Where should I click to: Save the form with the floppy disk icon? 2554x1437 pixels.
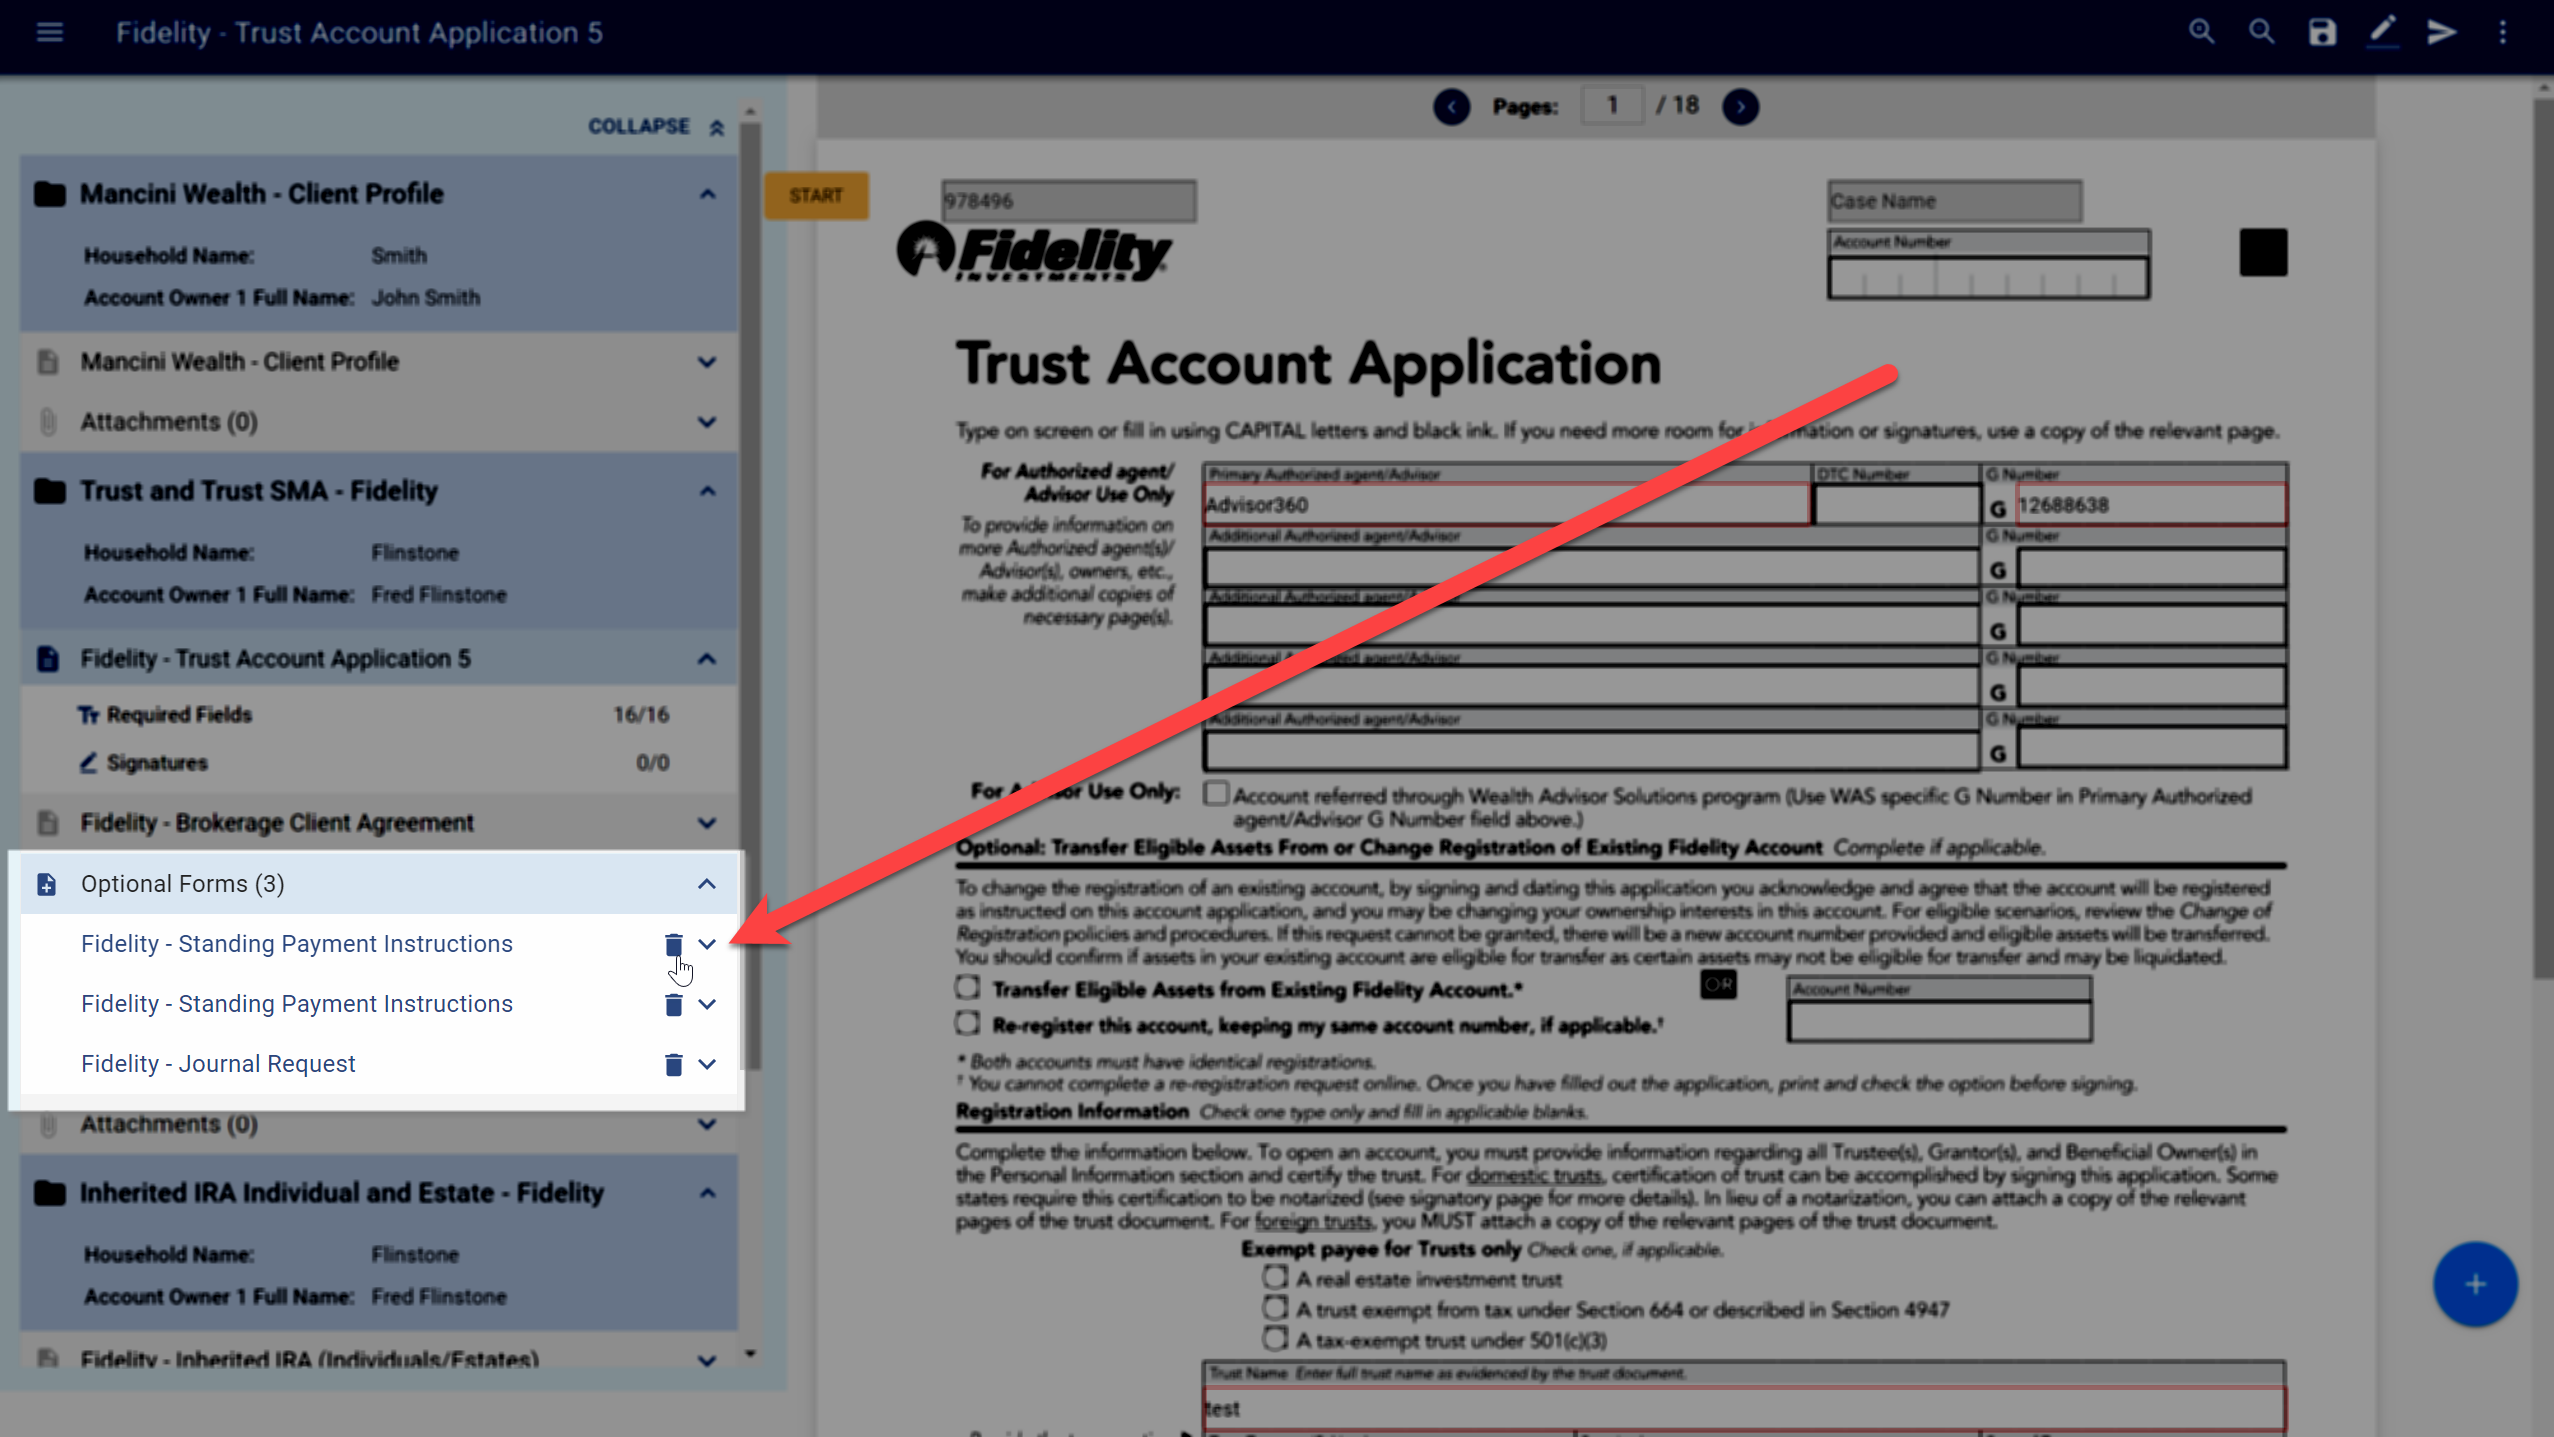(2322, 32)
